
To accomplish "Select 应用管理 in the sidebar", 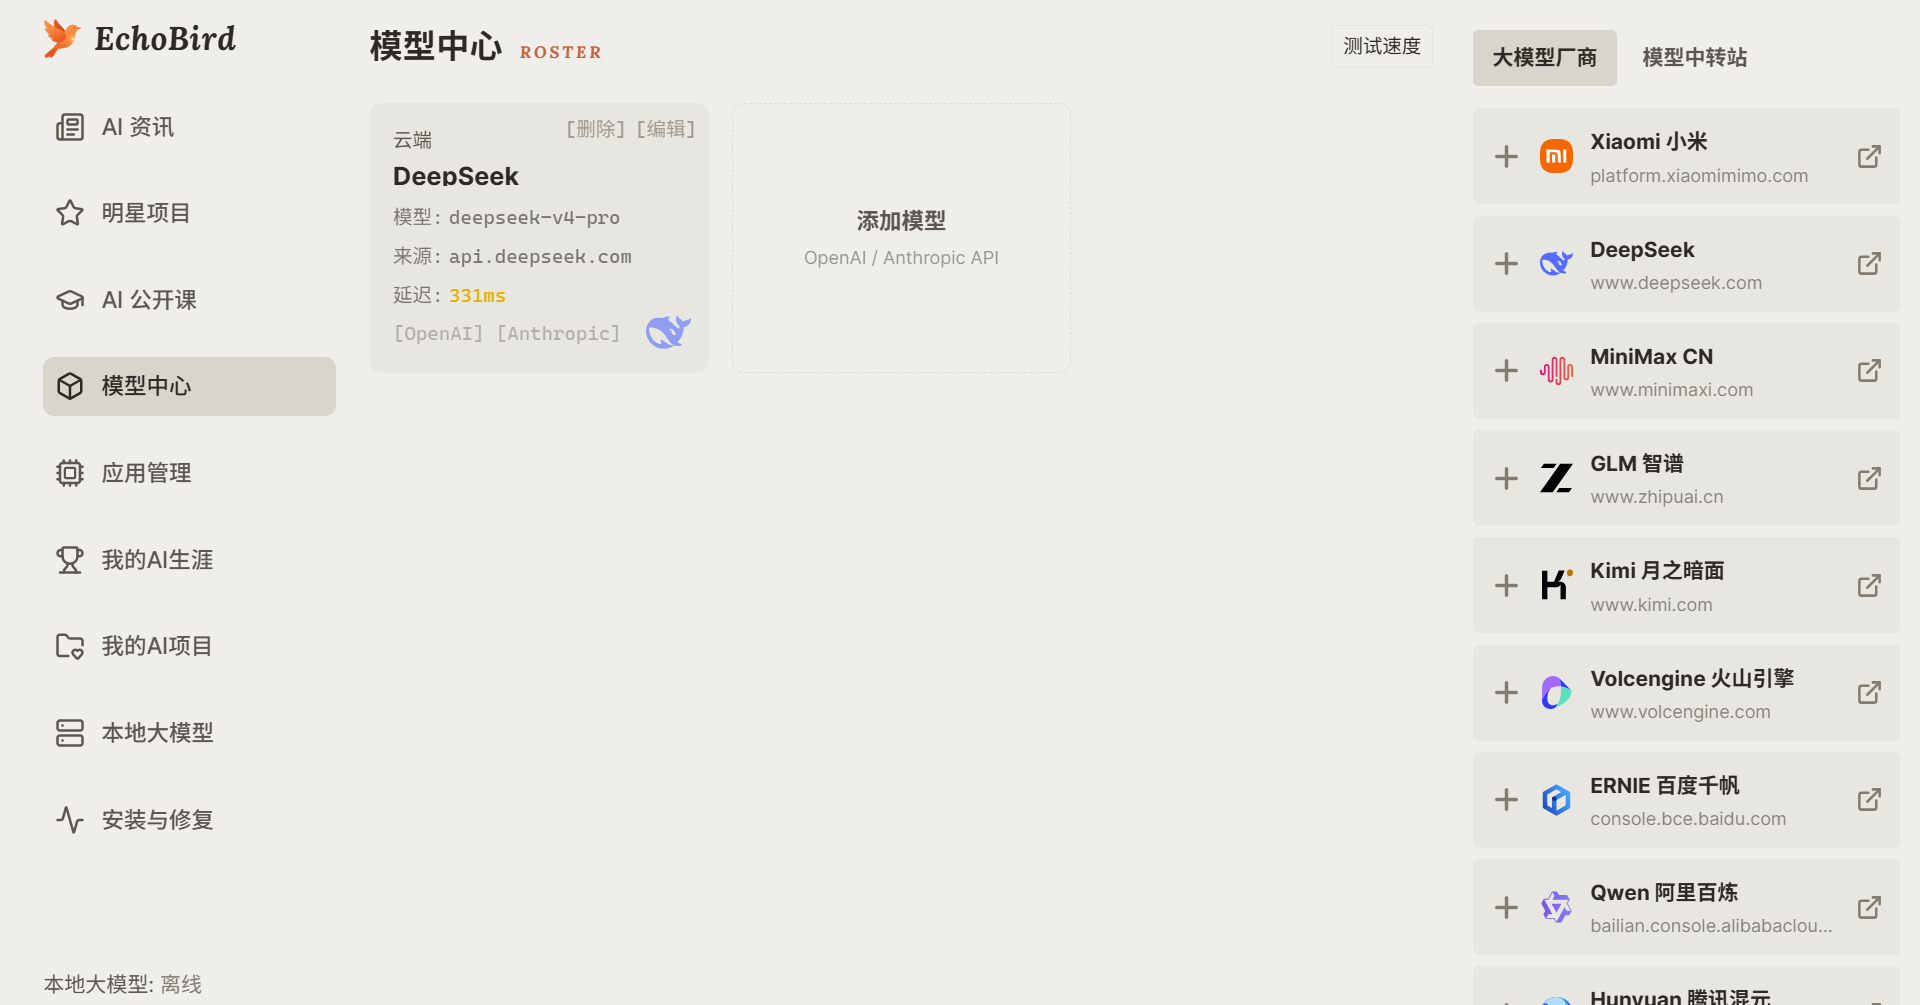I will [x=189, y=473].
